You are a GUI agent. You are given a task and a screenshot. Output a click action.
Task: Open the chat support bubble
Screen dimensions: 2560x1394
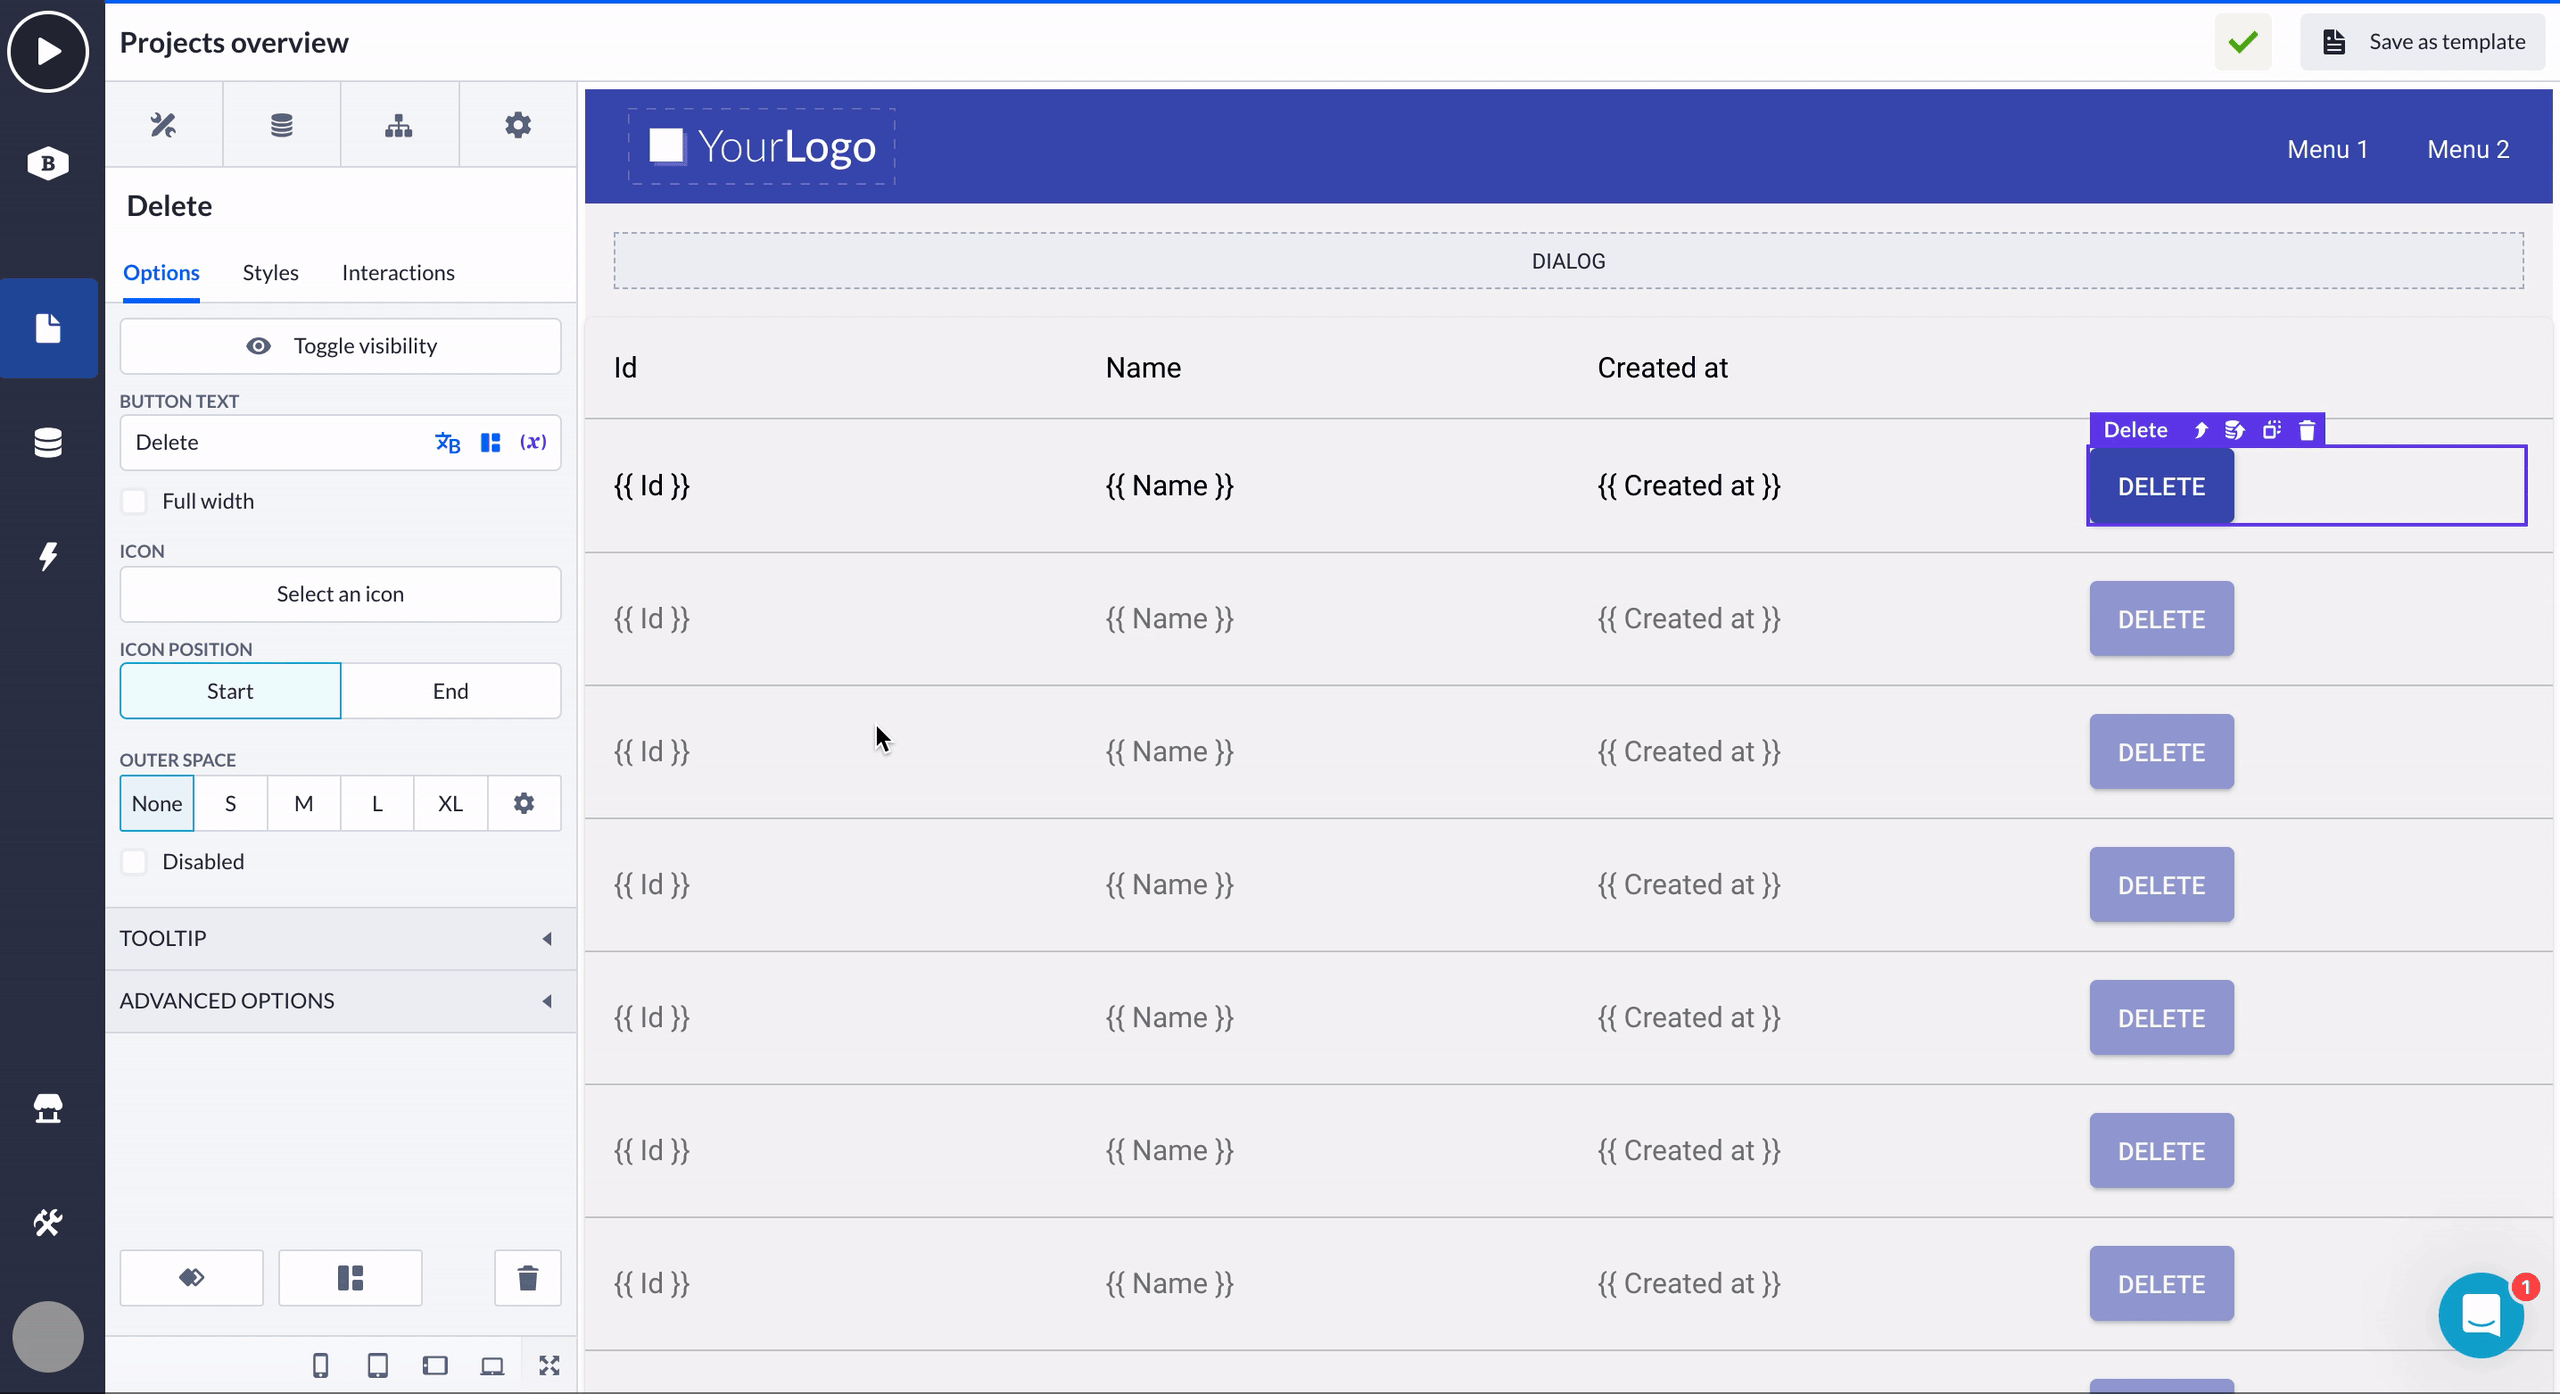[x=2481, y=1315]
